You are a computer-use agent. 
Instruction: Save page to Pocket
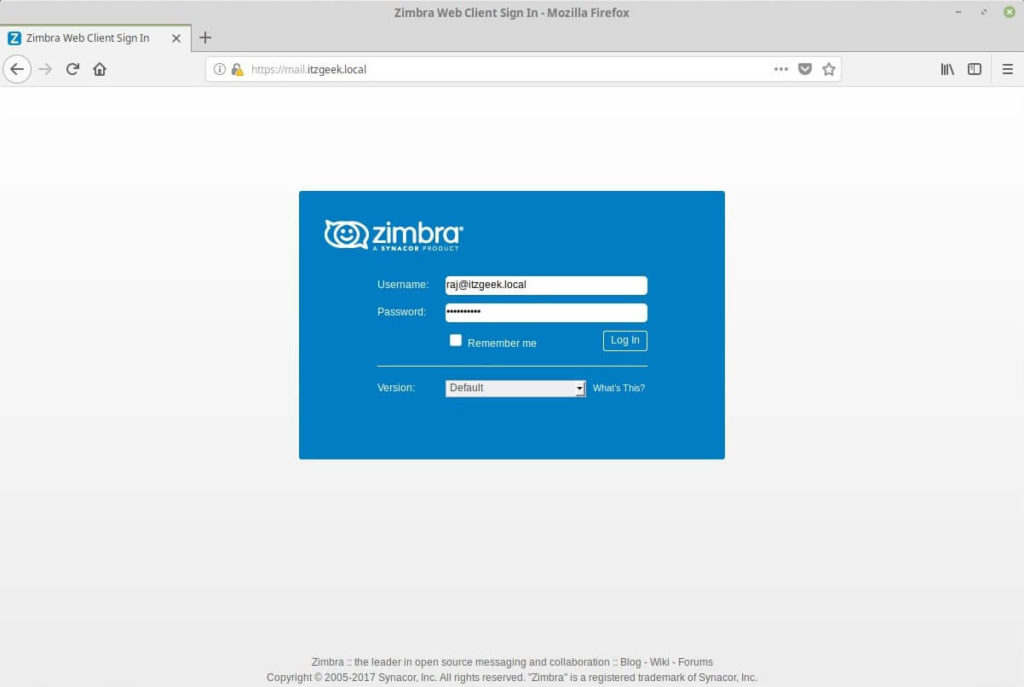tap(805, 69)
